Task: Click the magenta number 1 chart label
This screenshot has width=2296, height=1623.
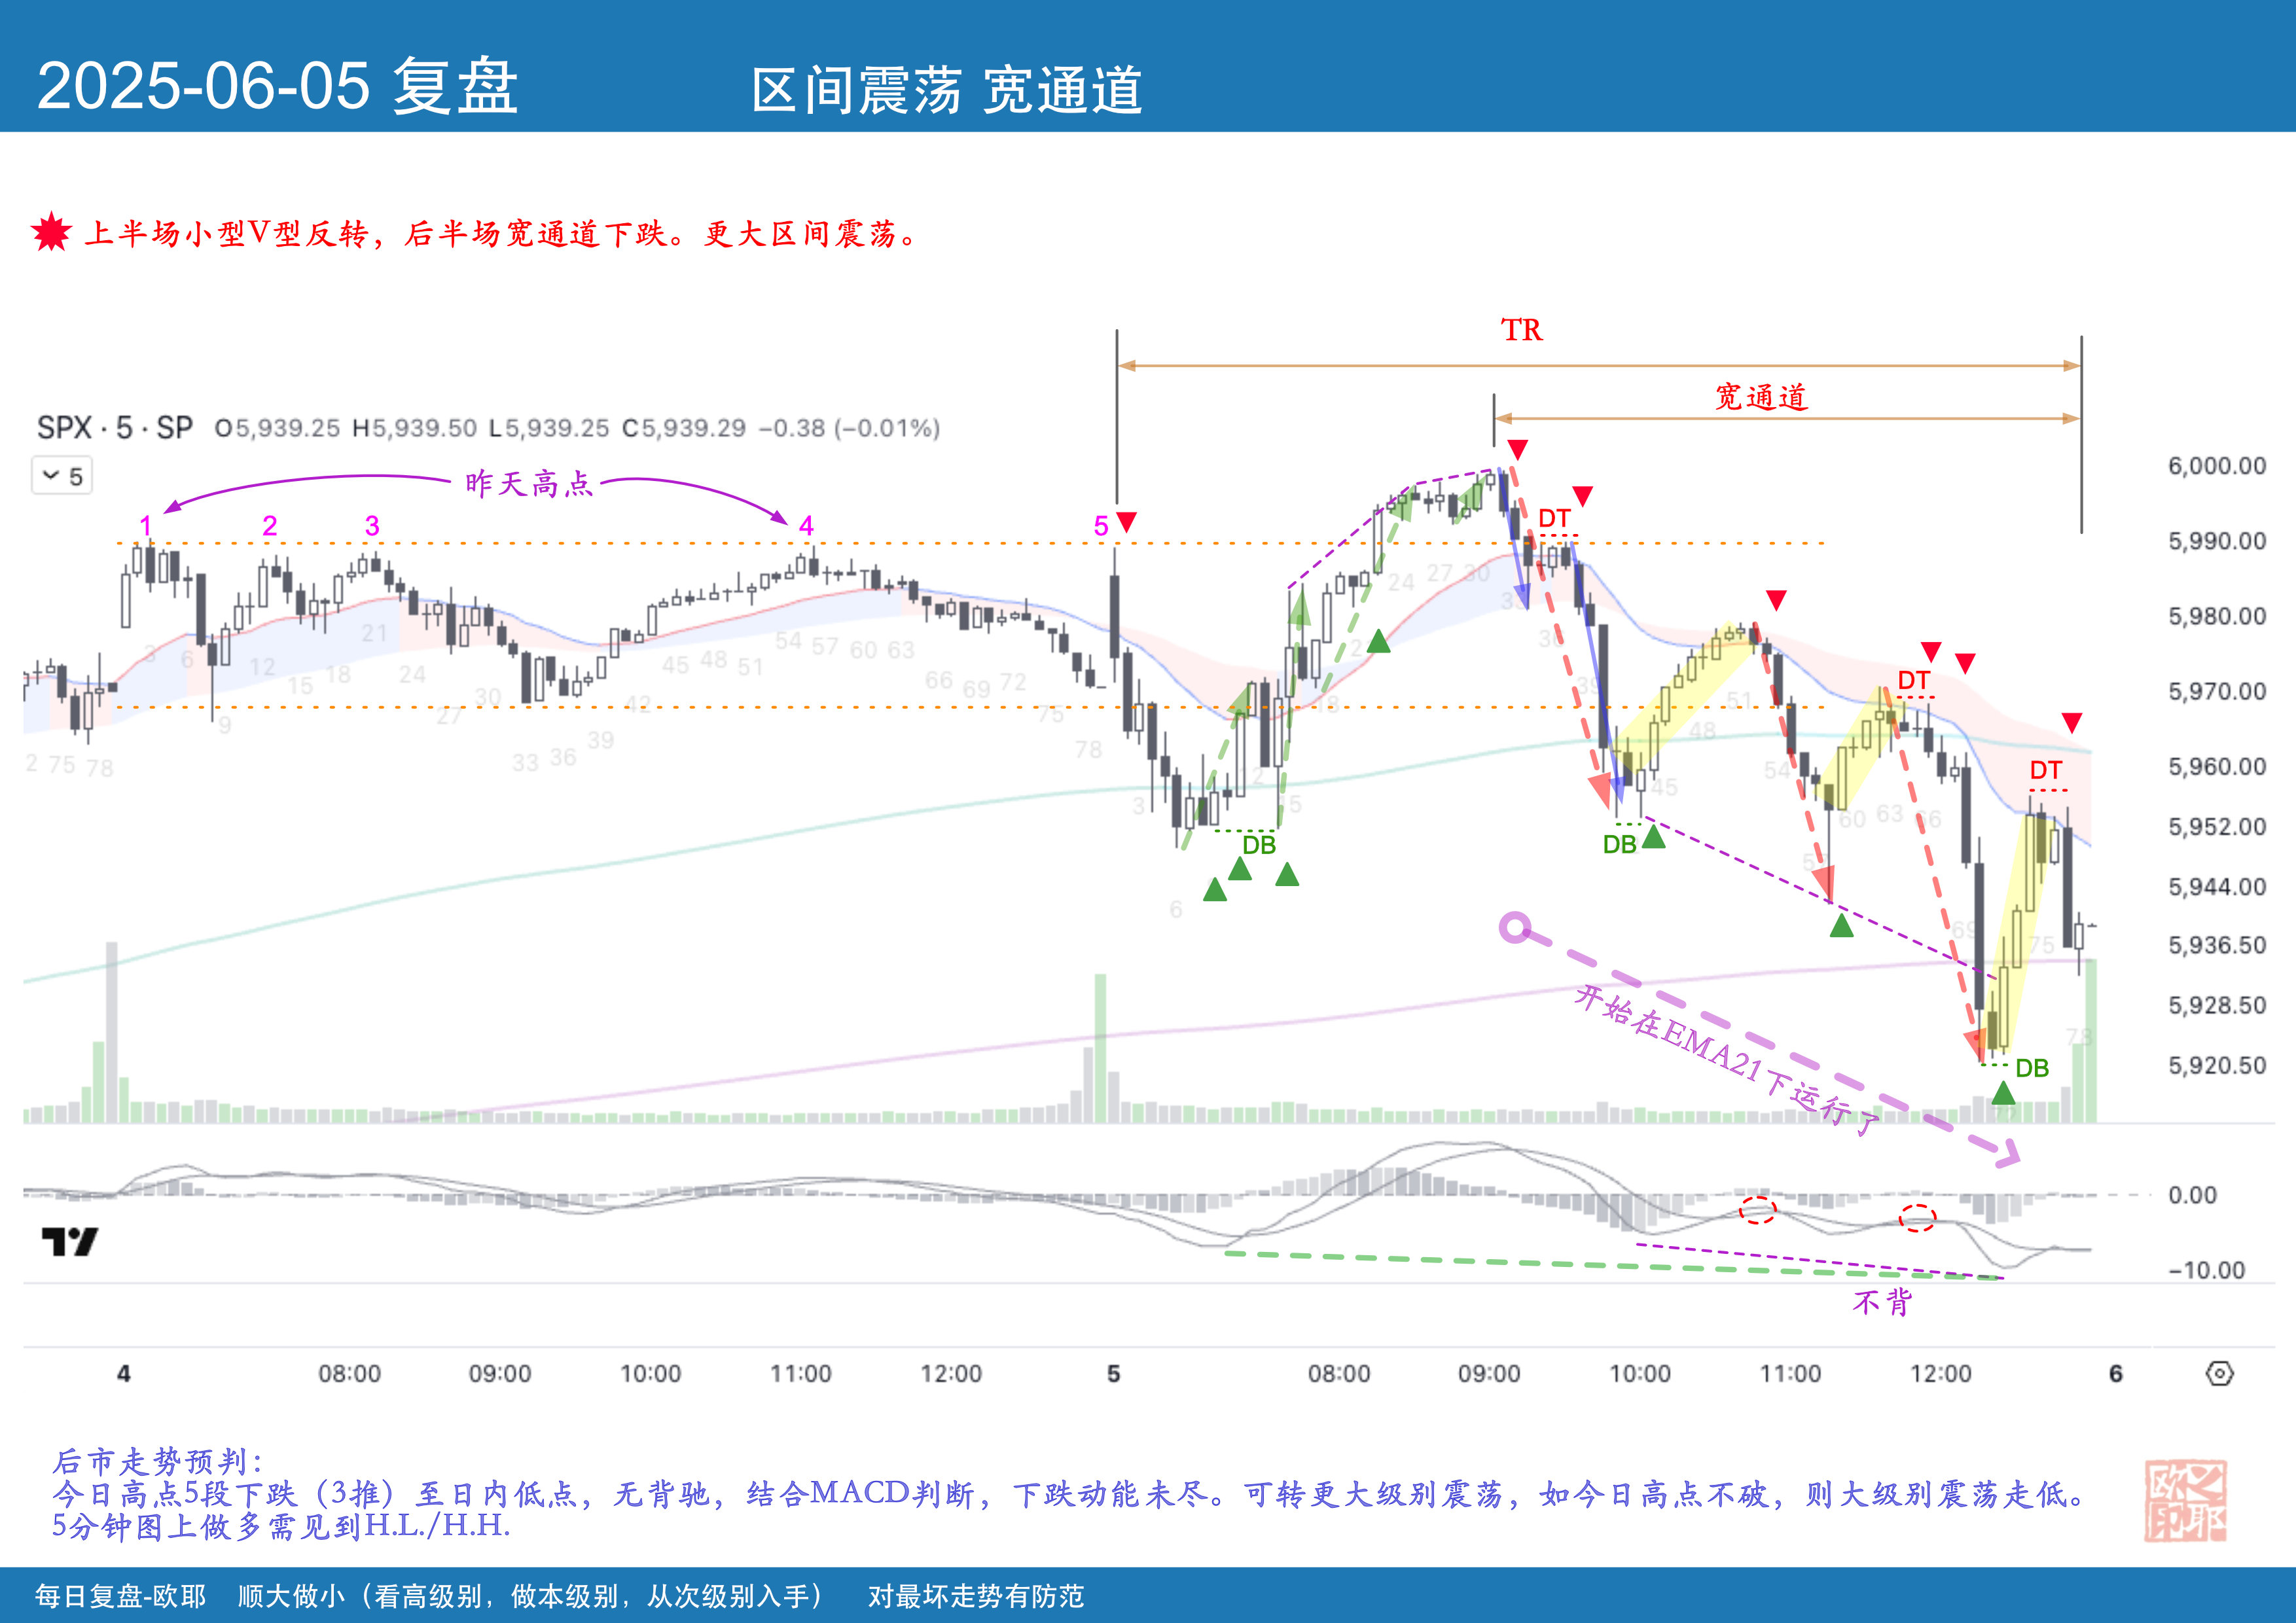Action: (x=146, y=526)
